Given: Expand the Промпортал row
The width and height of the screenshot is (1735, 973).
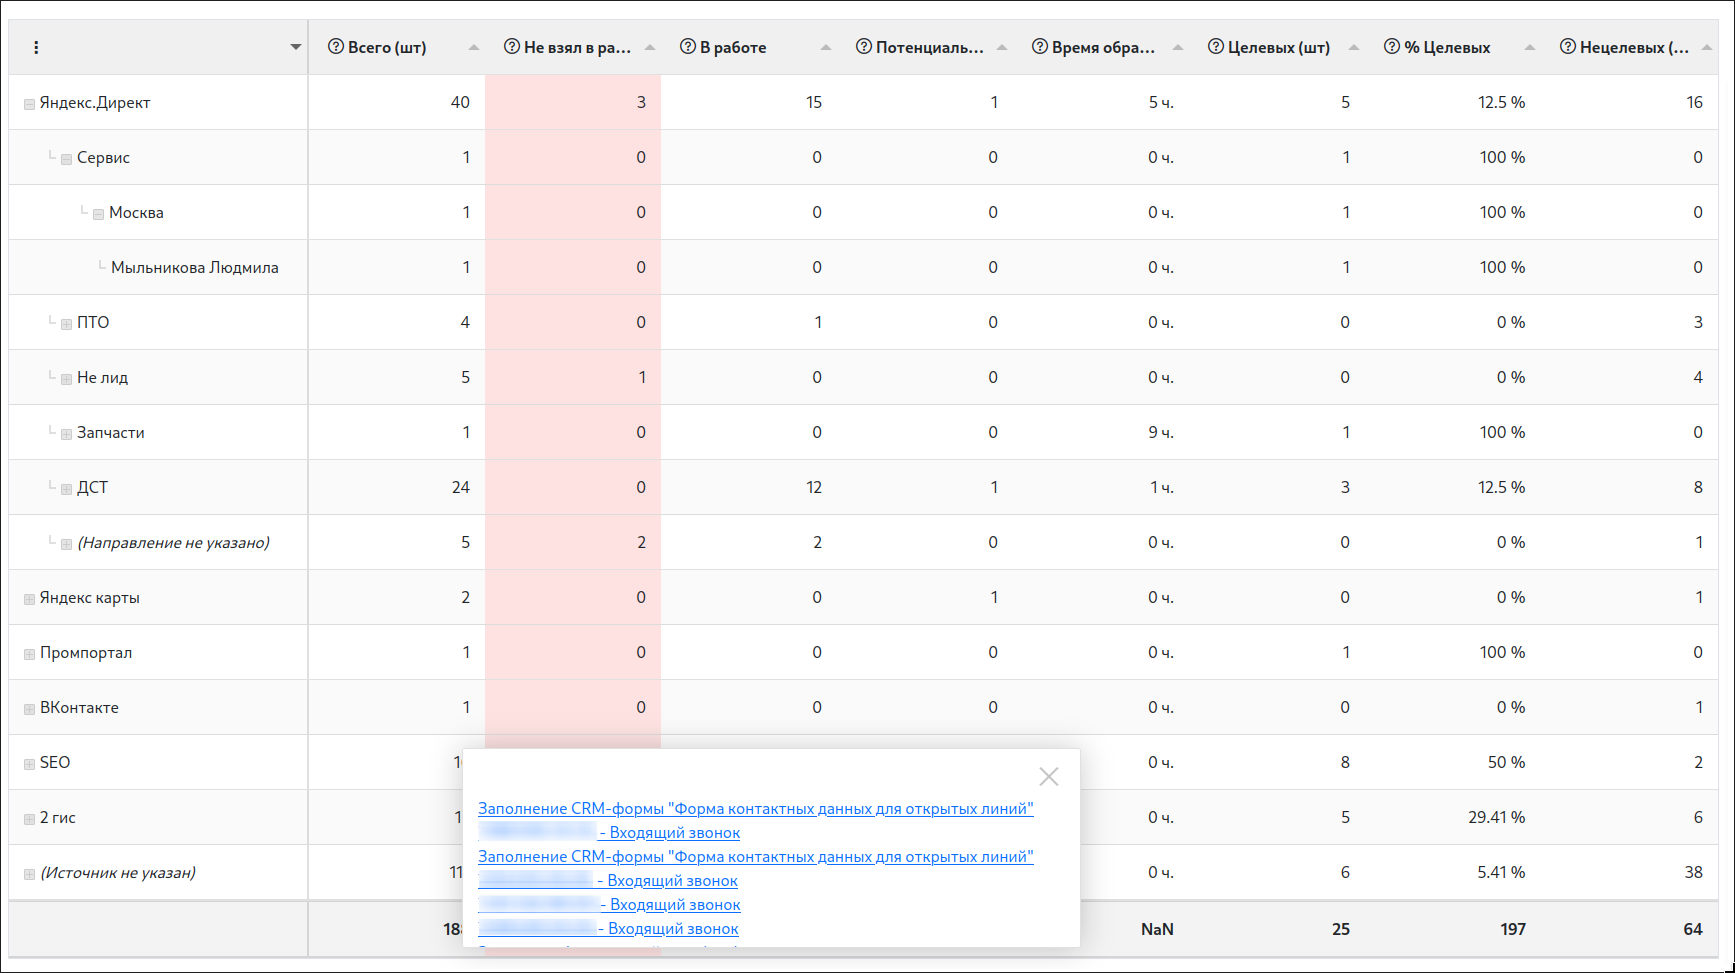Looking at the screenshot, I should [30, 654].
